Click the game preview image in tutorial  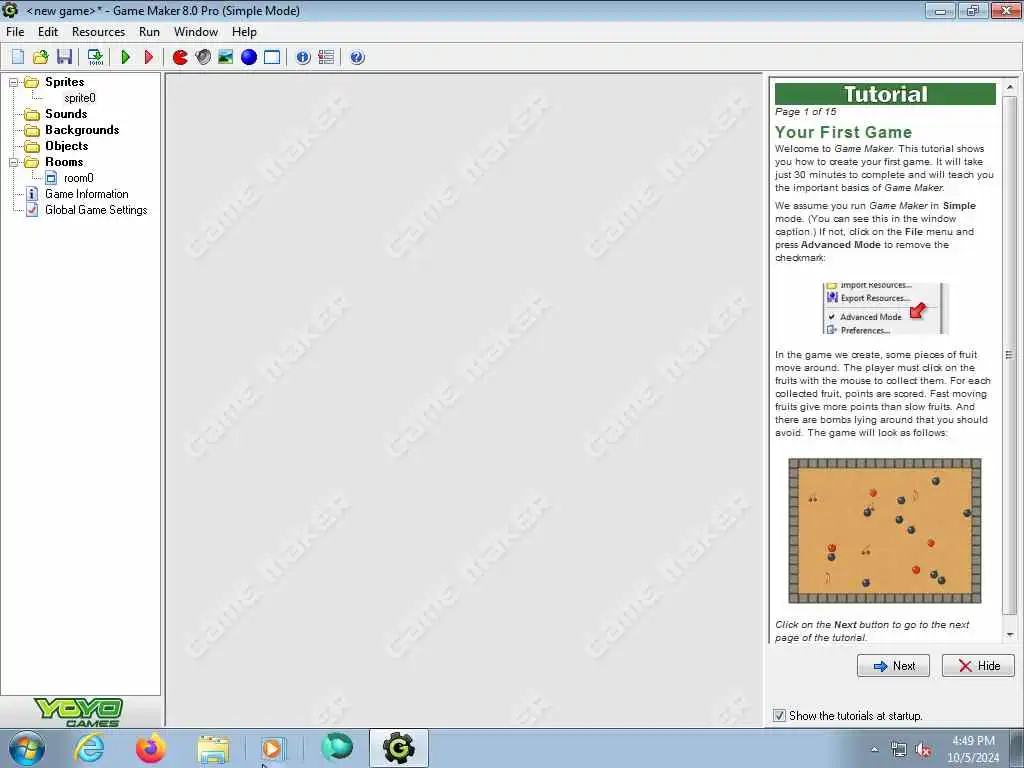pyautogui.click(x=884, y=530)
